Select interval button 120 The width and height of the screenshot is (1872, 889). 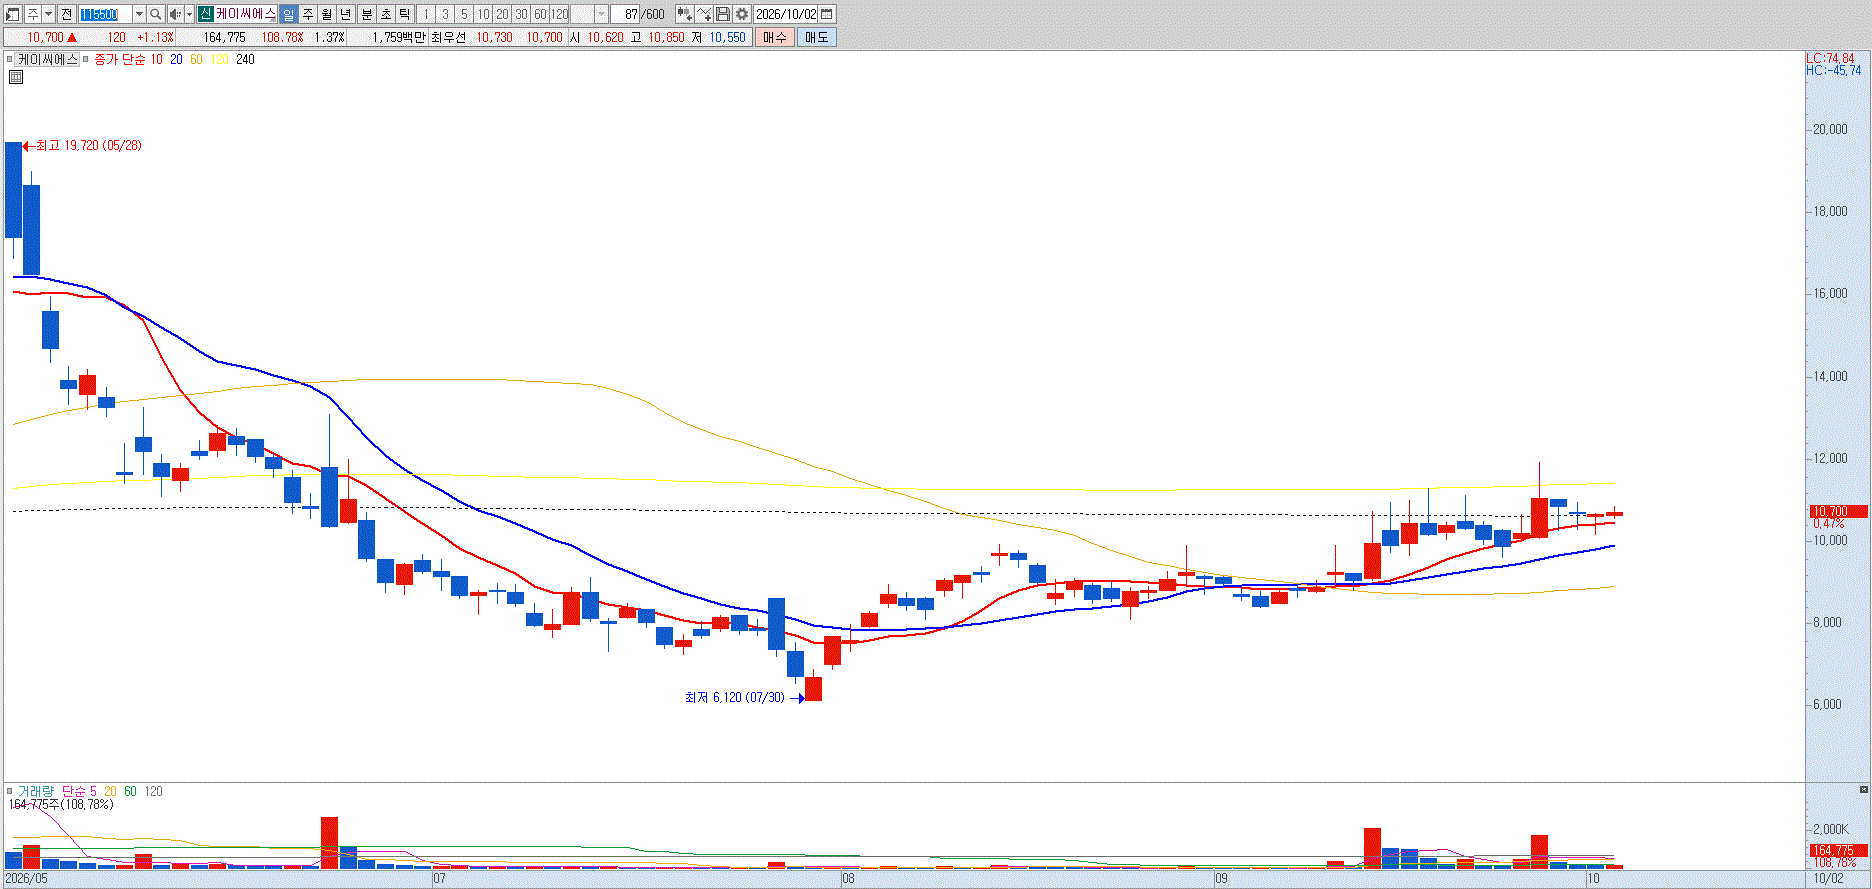pyautogui.click(x=560, y=14)
